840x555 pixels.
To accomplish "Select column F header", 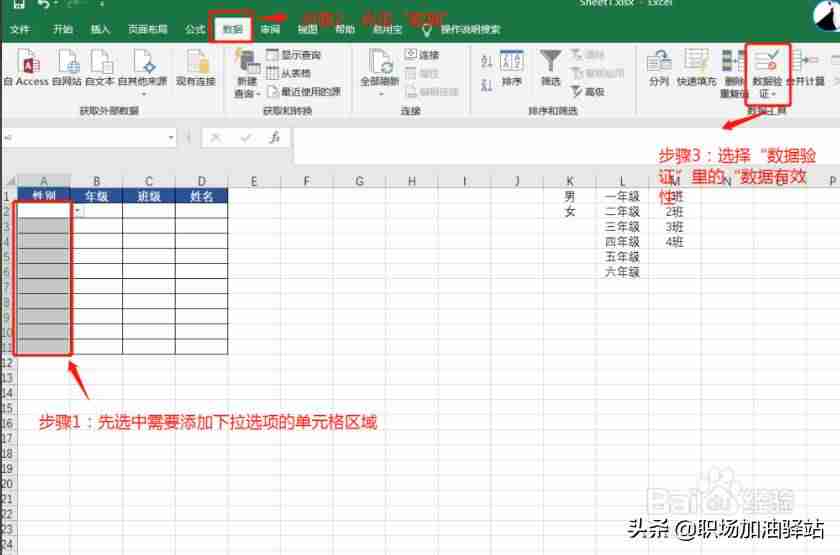I will click(x=307, y=181).
